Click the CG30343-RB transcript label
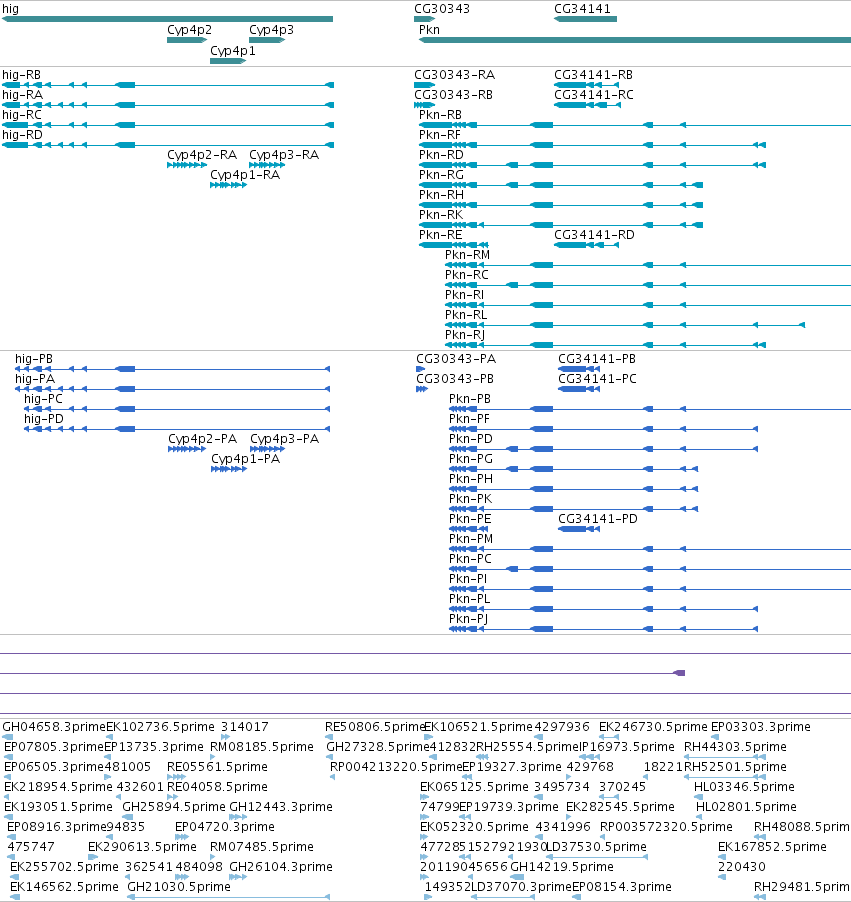 coord(453,95)
